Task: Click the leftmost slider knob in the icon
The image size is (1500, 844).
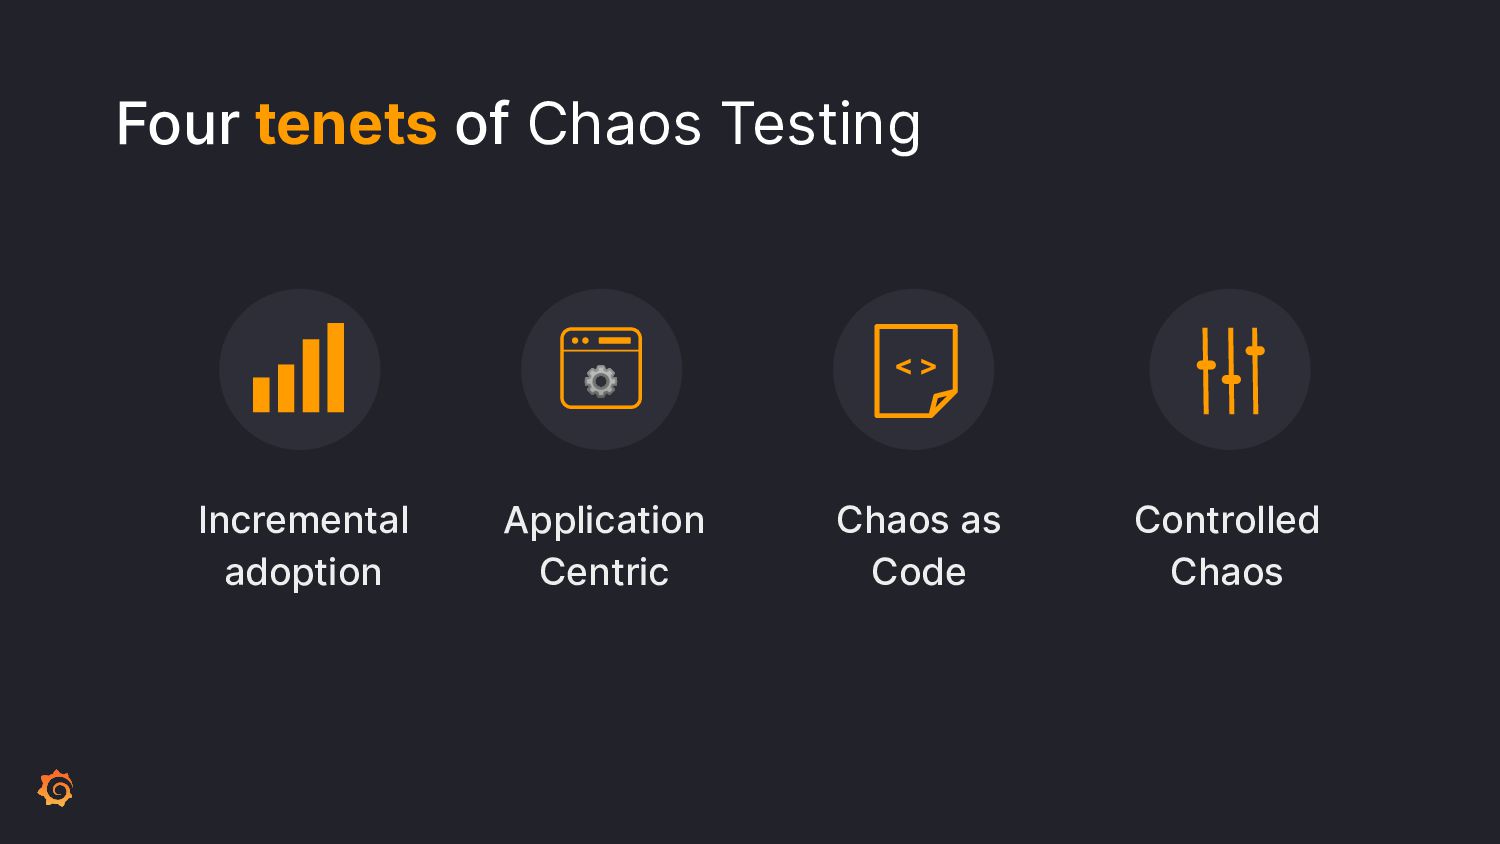Action: [x=1206, y=365]
